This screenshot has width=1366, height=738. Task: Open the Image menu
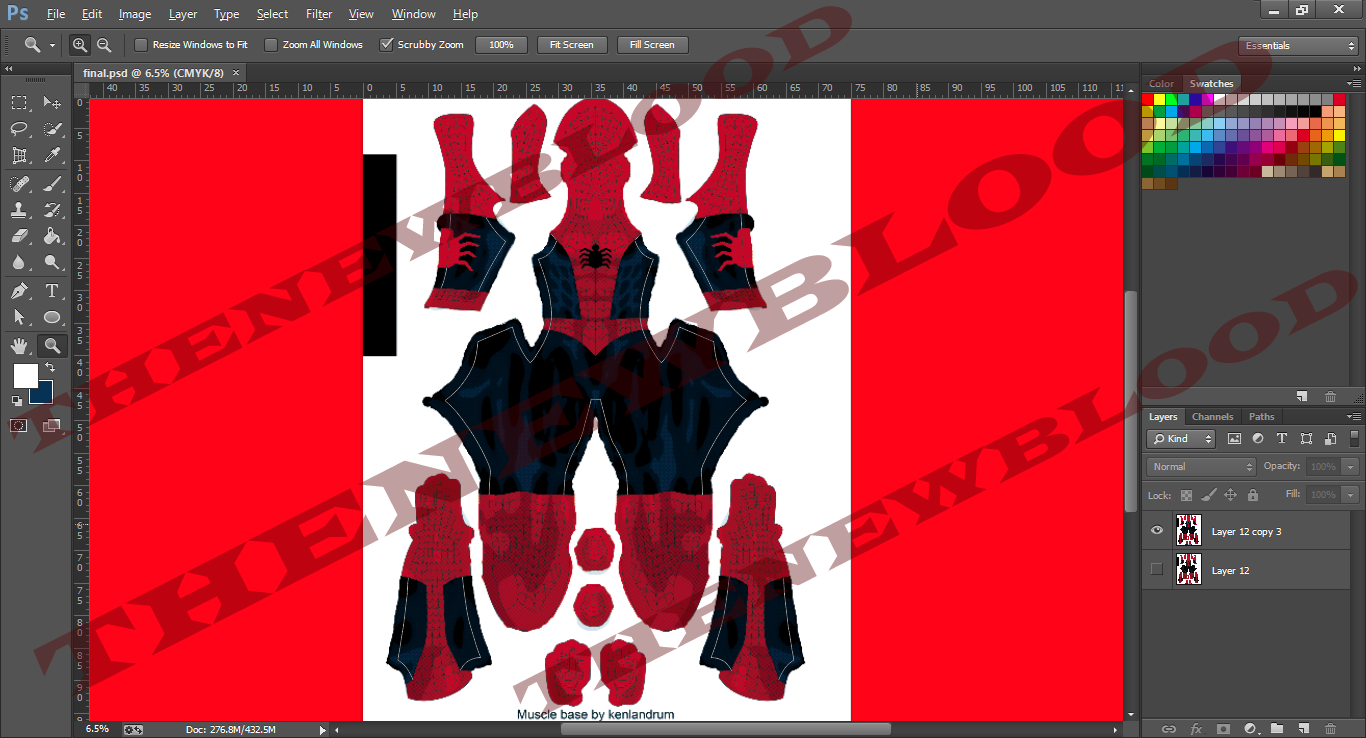pos(135,14)
